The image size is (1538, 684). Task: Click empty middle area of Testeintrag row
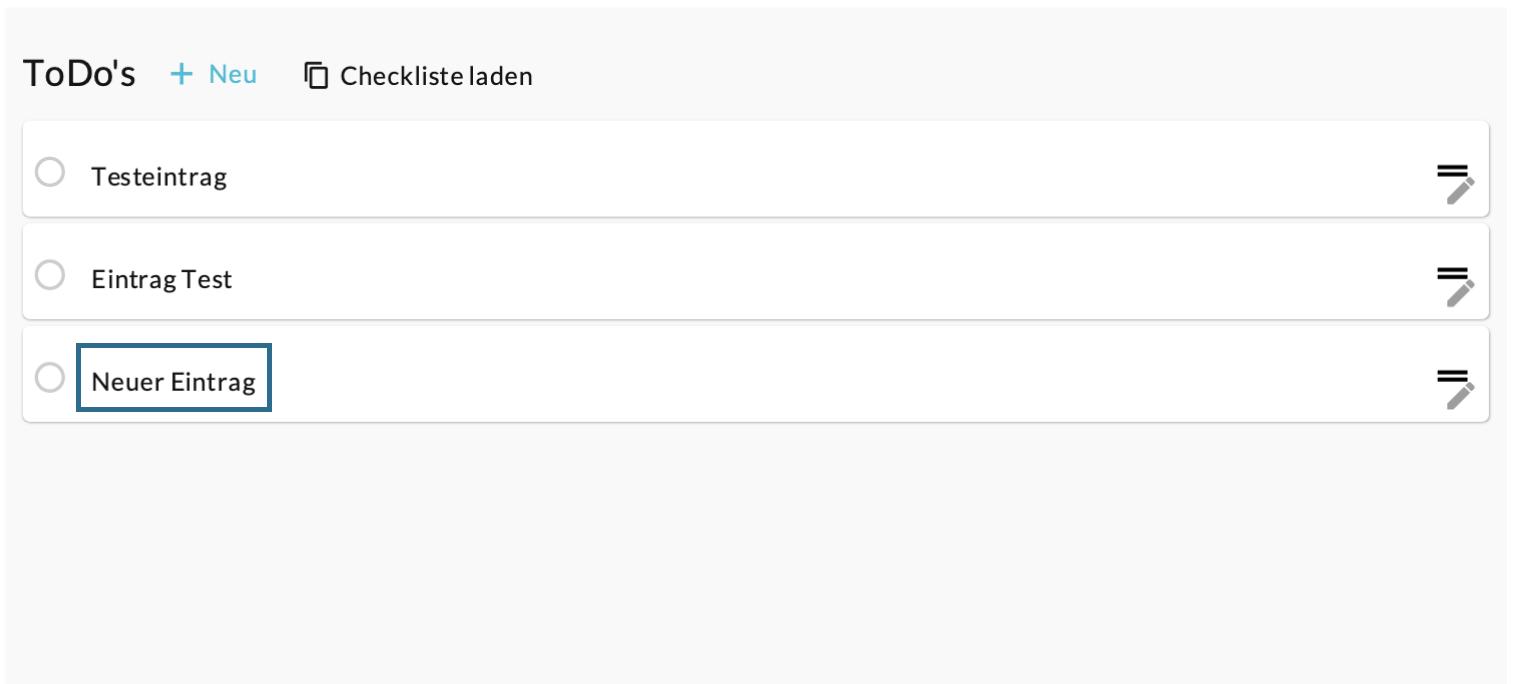click(800, 170)
